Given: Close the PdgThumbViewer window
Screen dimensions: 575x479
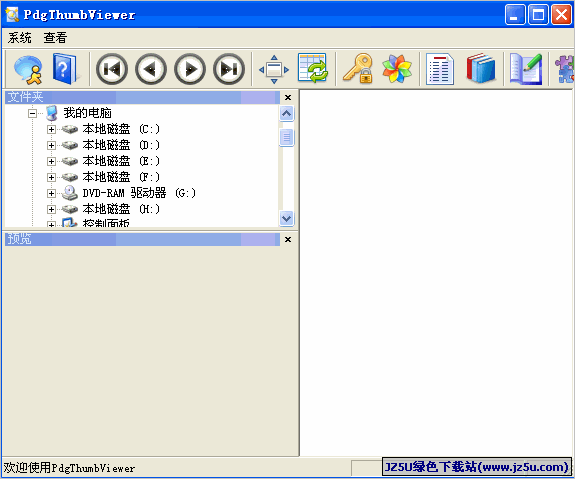Looking at the screenshot, I should pyautogui.click(x=561, y=15).
